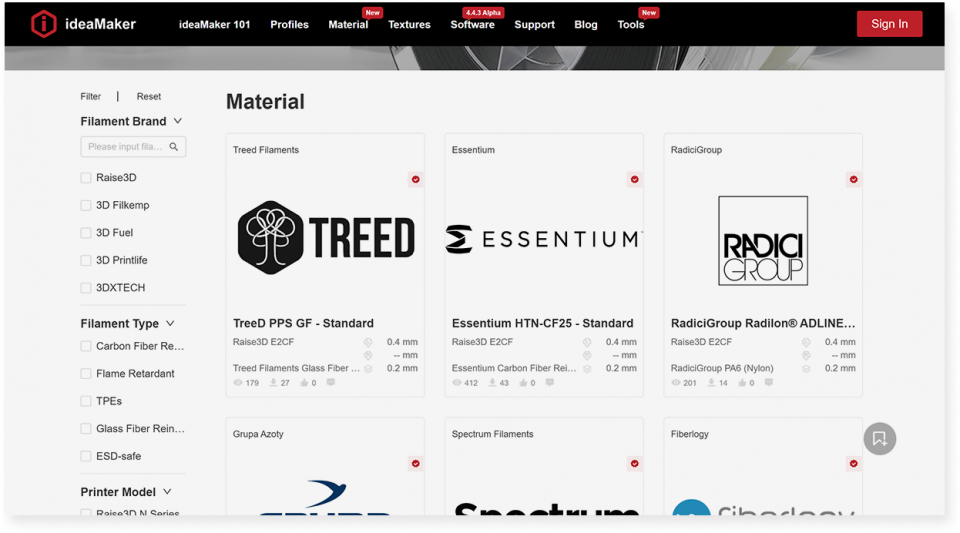Click the ideaMaker logo icon
The image size is (960, 533).
[44, 24]
